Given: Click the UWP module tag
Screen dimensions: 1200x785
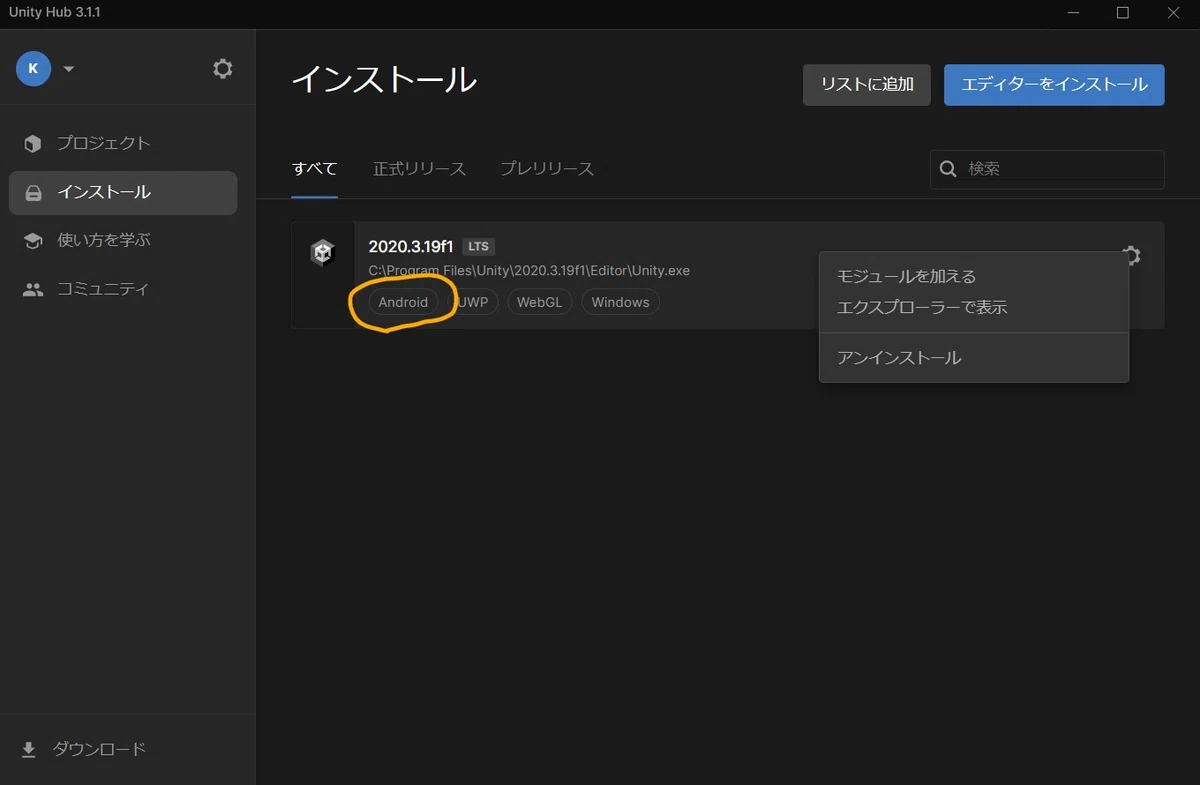Looking at the screenshot, I should 472,302.
